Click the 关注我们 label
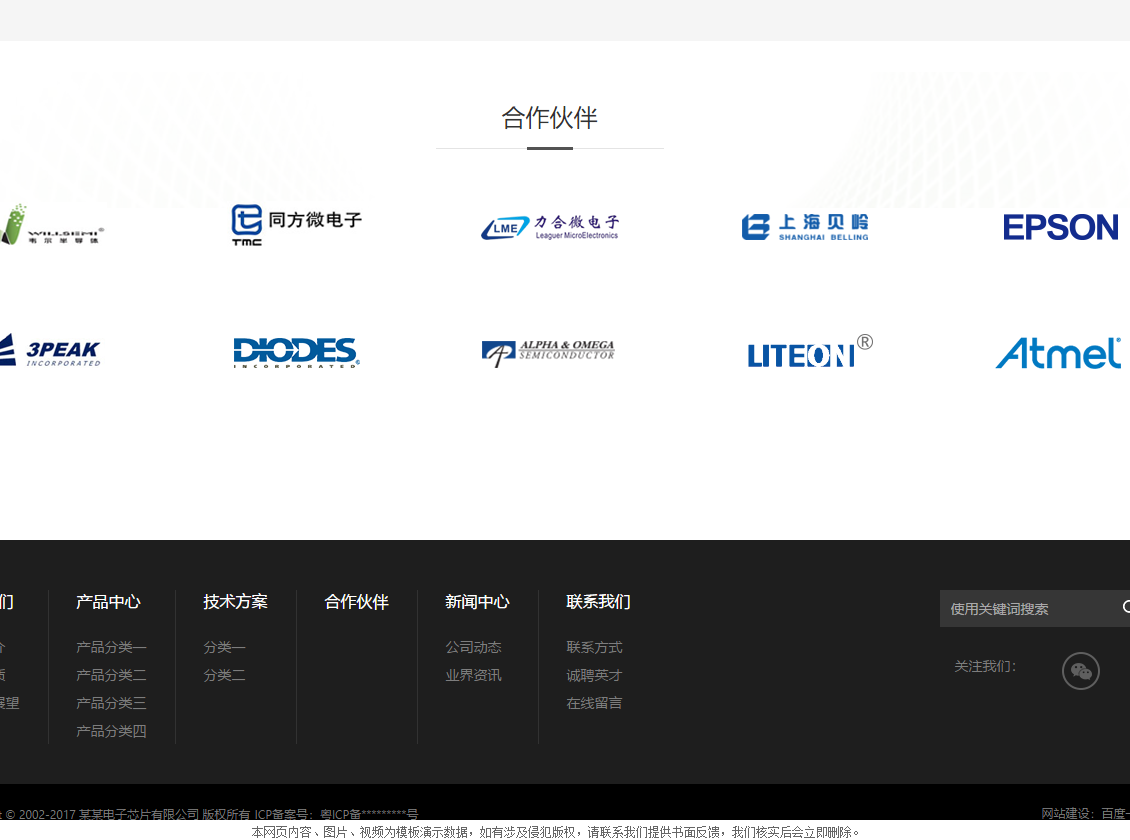 (x=984, y=666)
